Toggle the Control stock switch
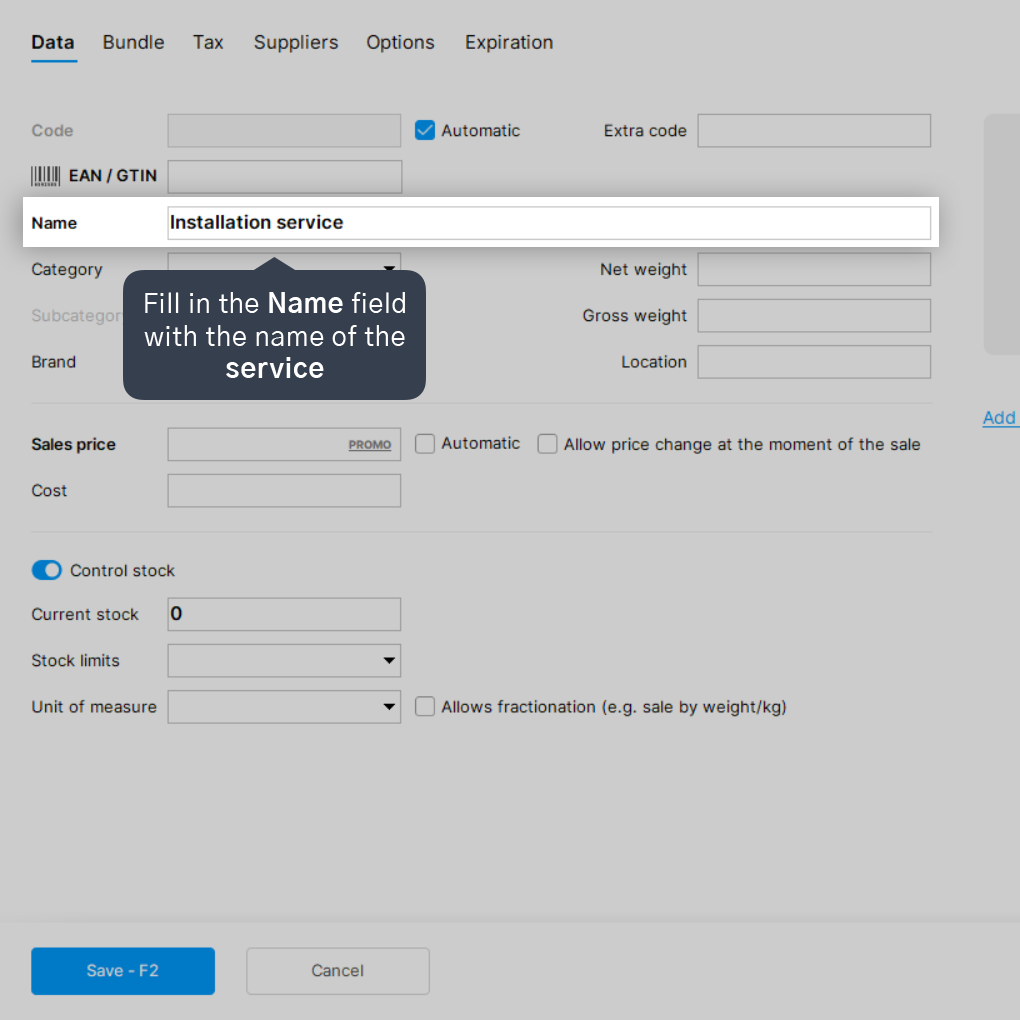 (47, 570)
